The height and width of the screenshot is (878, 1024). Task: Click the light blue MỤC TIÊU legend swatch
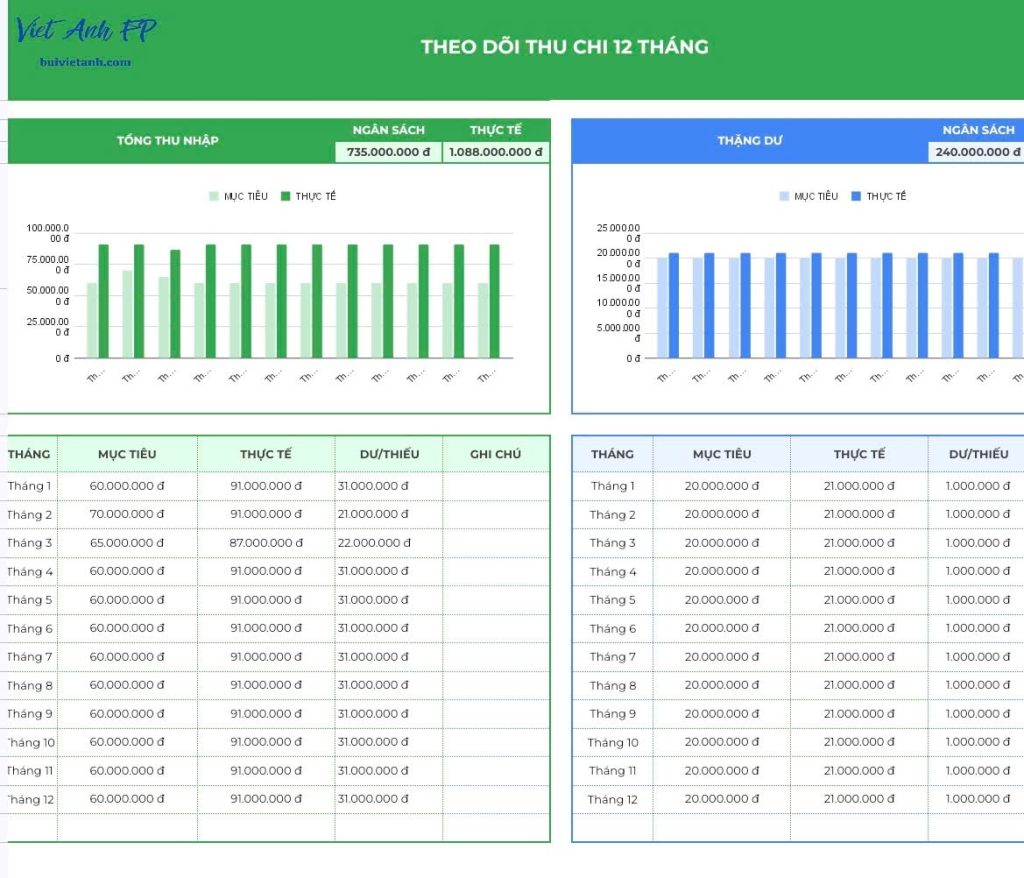coord(784,196)
